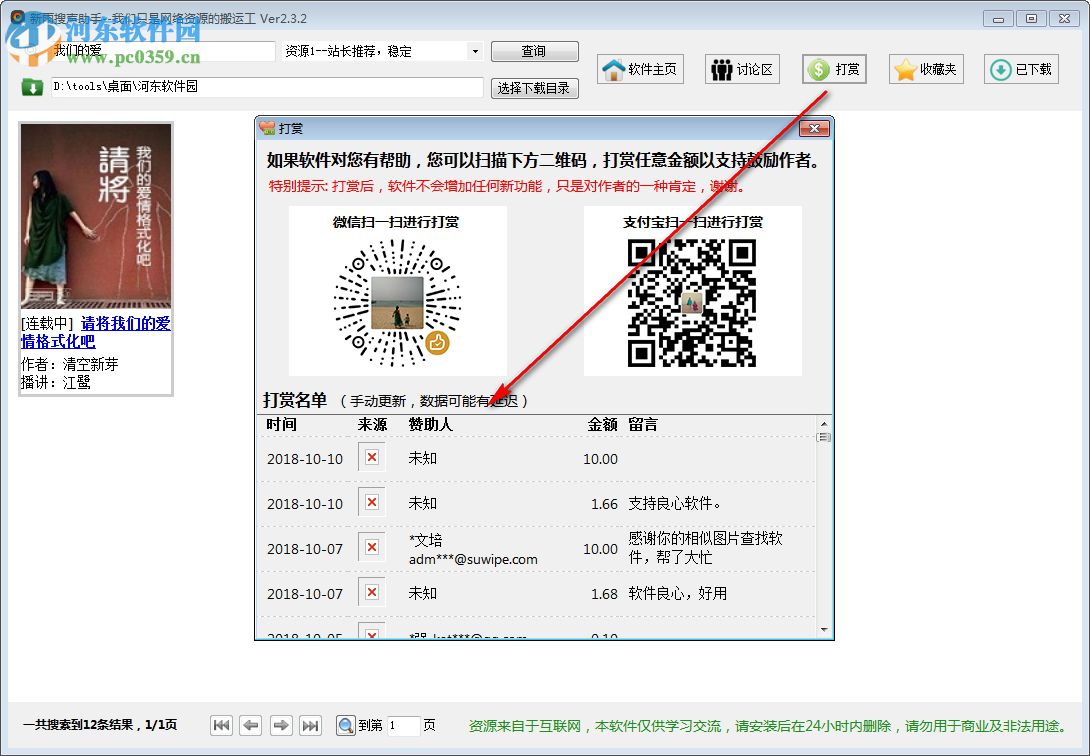The image size is (1090, 756).
Task: Open the 讨论区 discussion forum
Action: 742,69
